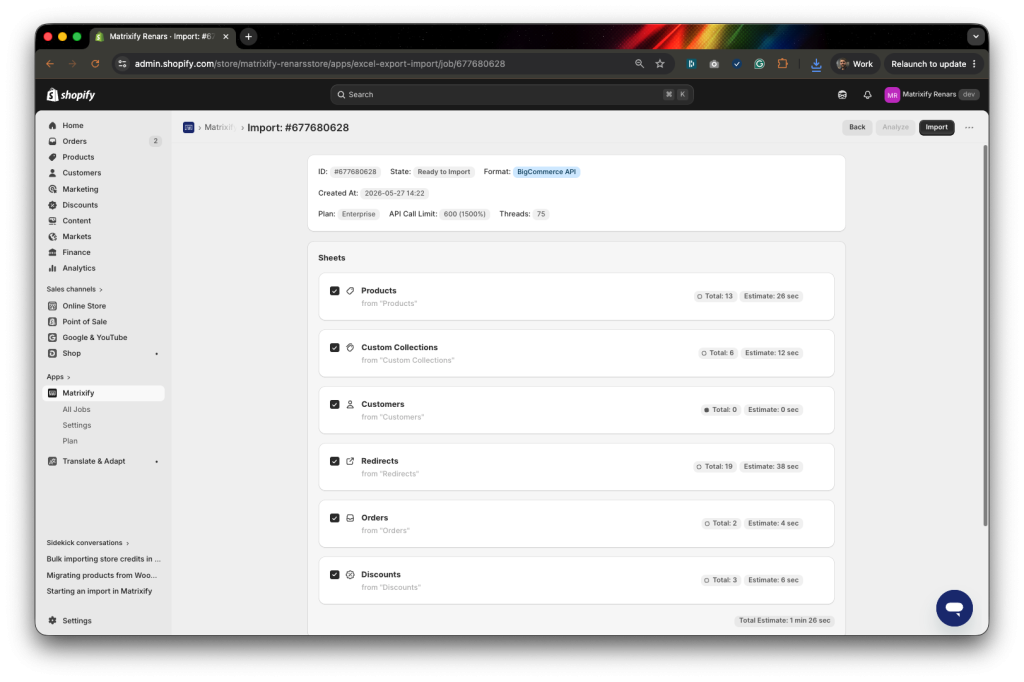Image resolution: width=1024 pixels, height=682 pixels.
Task: Click the Back button
Action: tap(857, 127)
